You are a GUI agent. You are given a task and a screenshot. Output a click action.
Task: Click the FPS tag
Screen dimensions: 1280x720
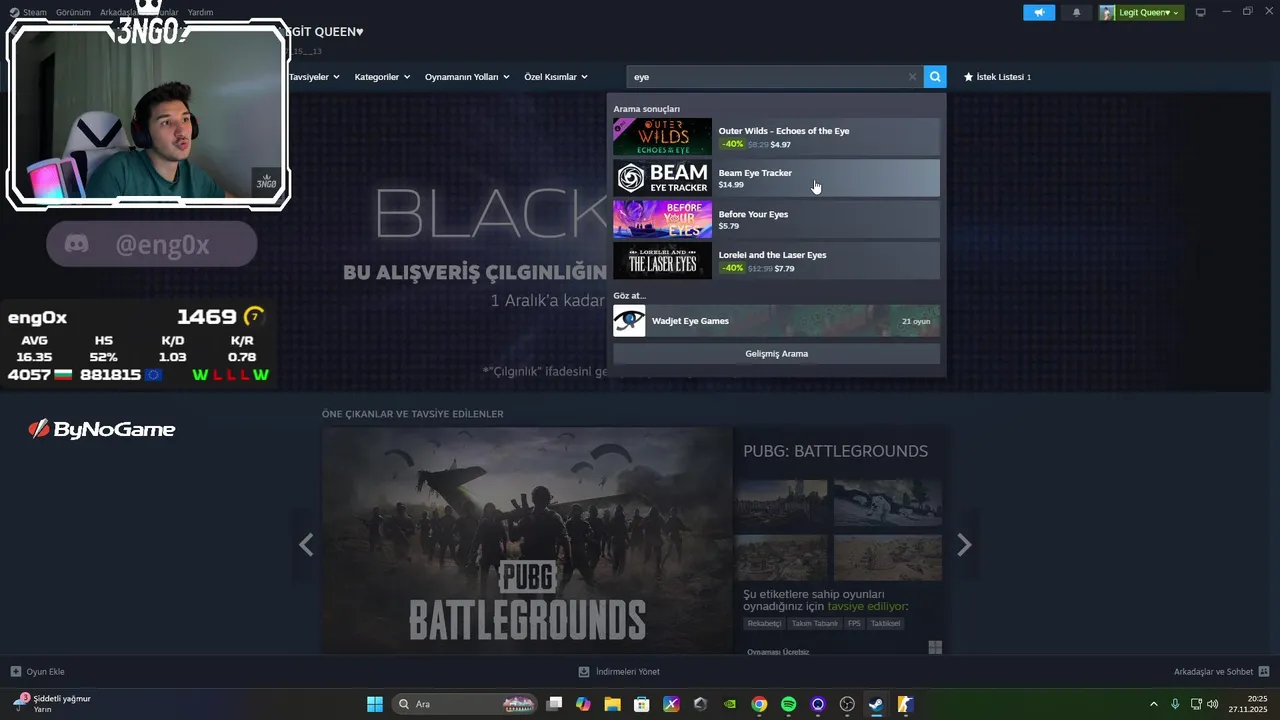854,623
